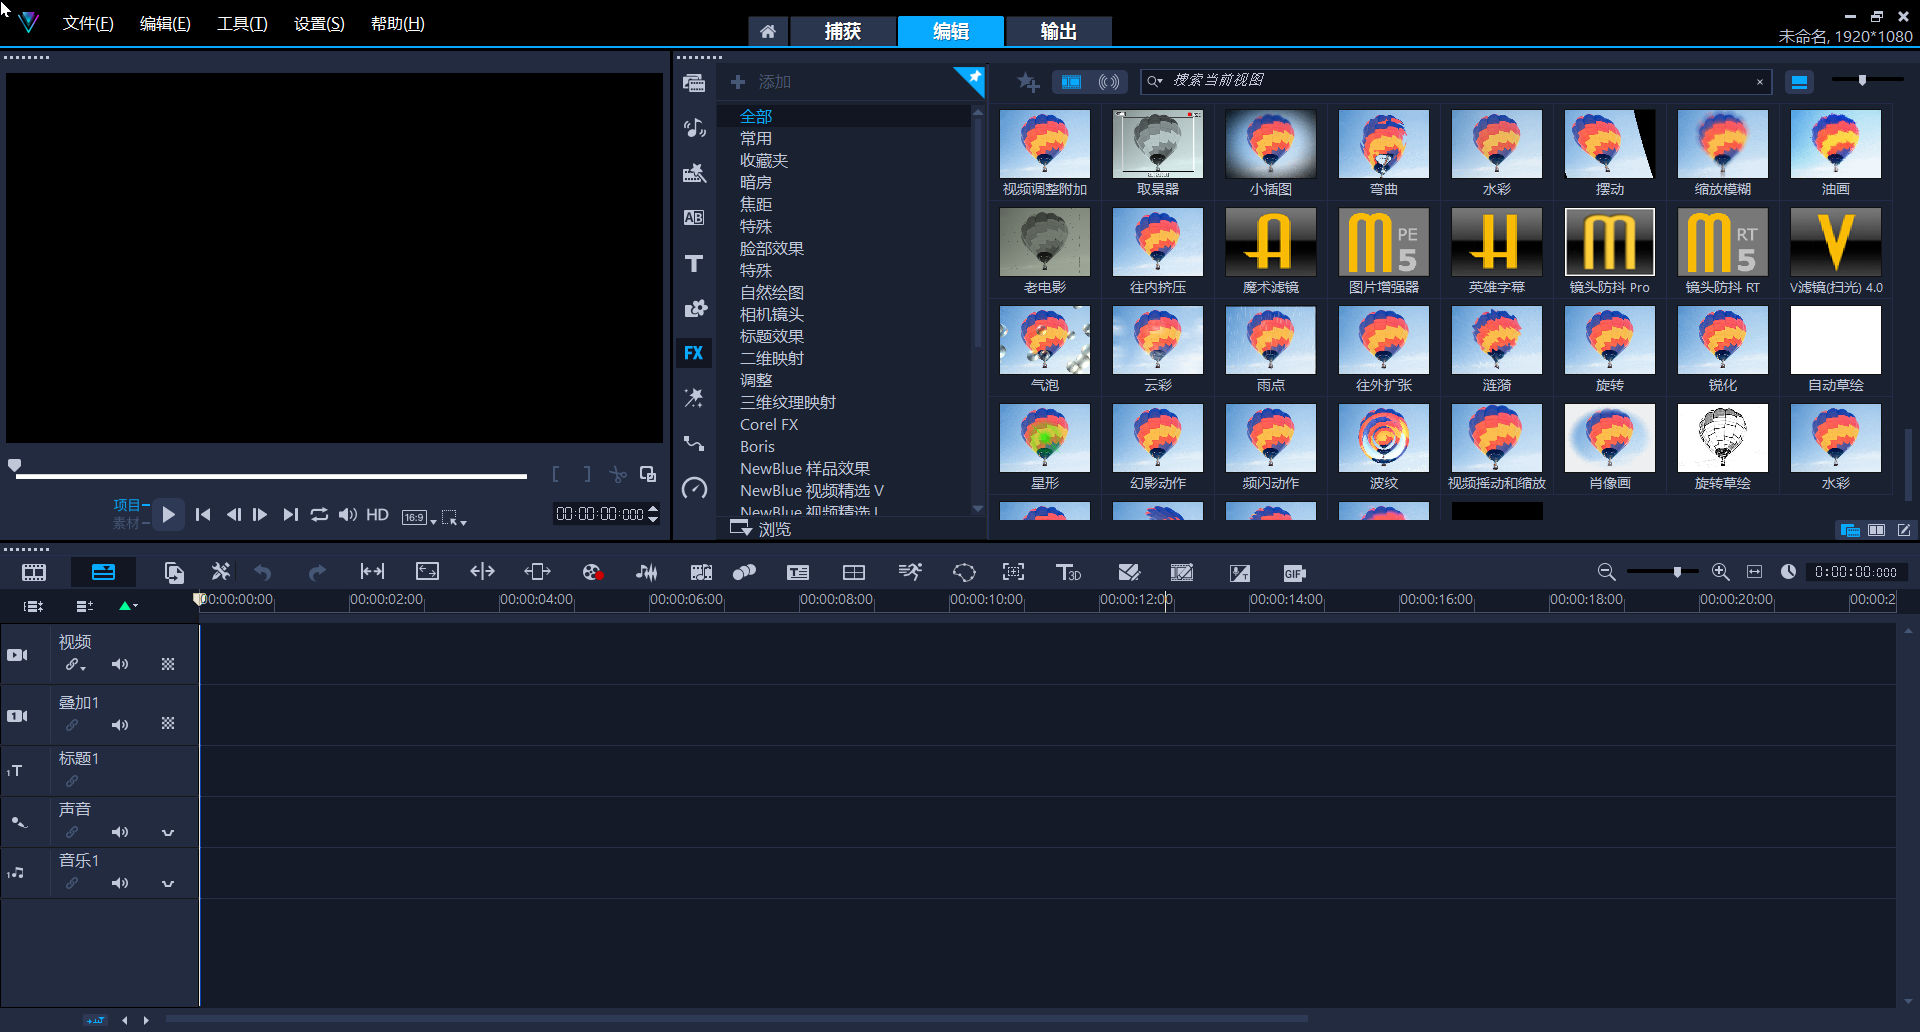This screenshot has width=1920, height=1032.
Task: Click the timecode stepper arrows
Action: [x=653, y=514]
